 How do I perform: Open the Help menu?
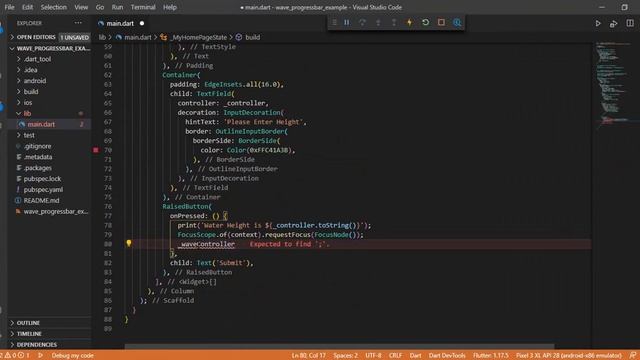(170, 7)
